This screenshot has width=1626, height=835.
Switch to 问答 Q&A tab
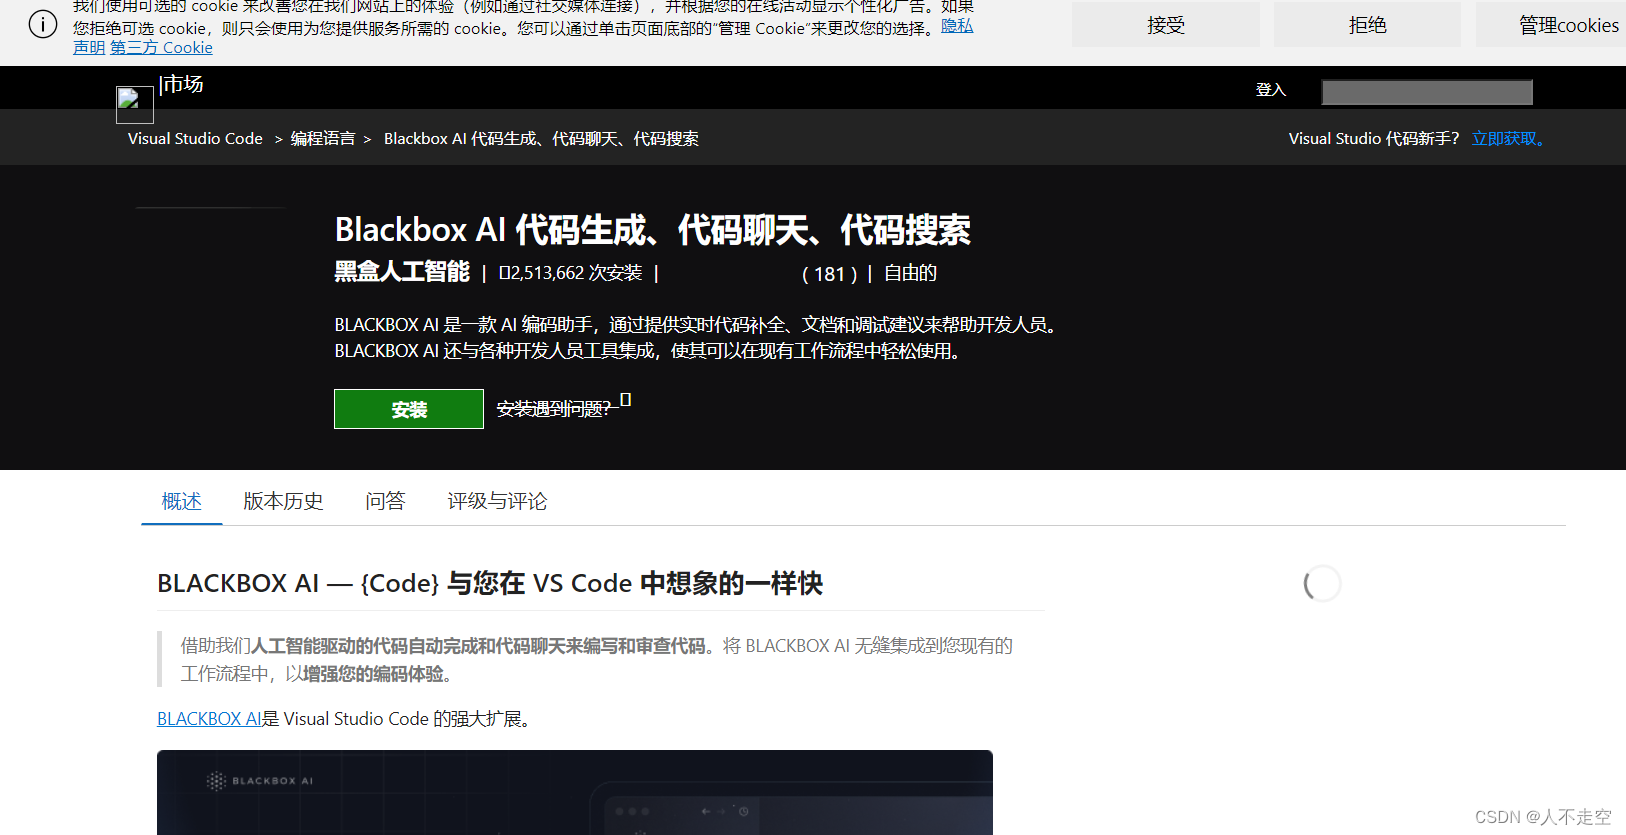tap(385, 501)
